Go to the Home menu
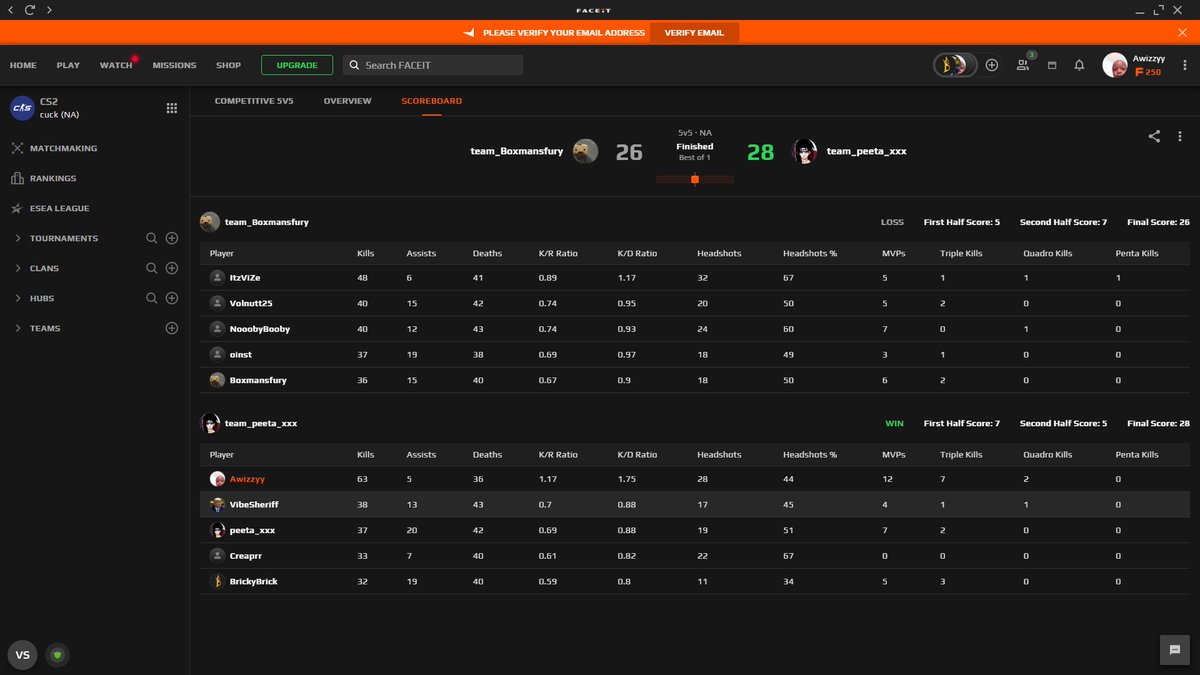This screenshot has width=1200, height=675. 23,65
